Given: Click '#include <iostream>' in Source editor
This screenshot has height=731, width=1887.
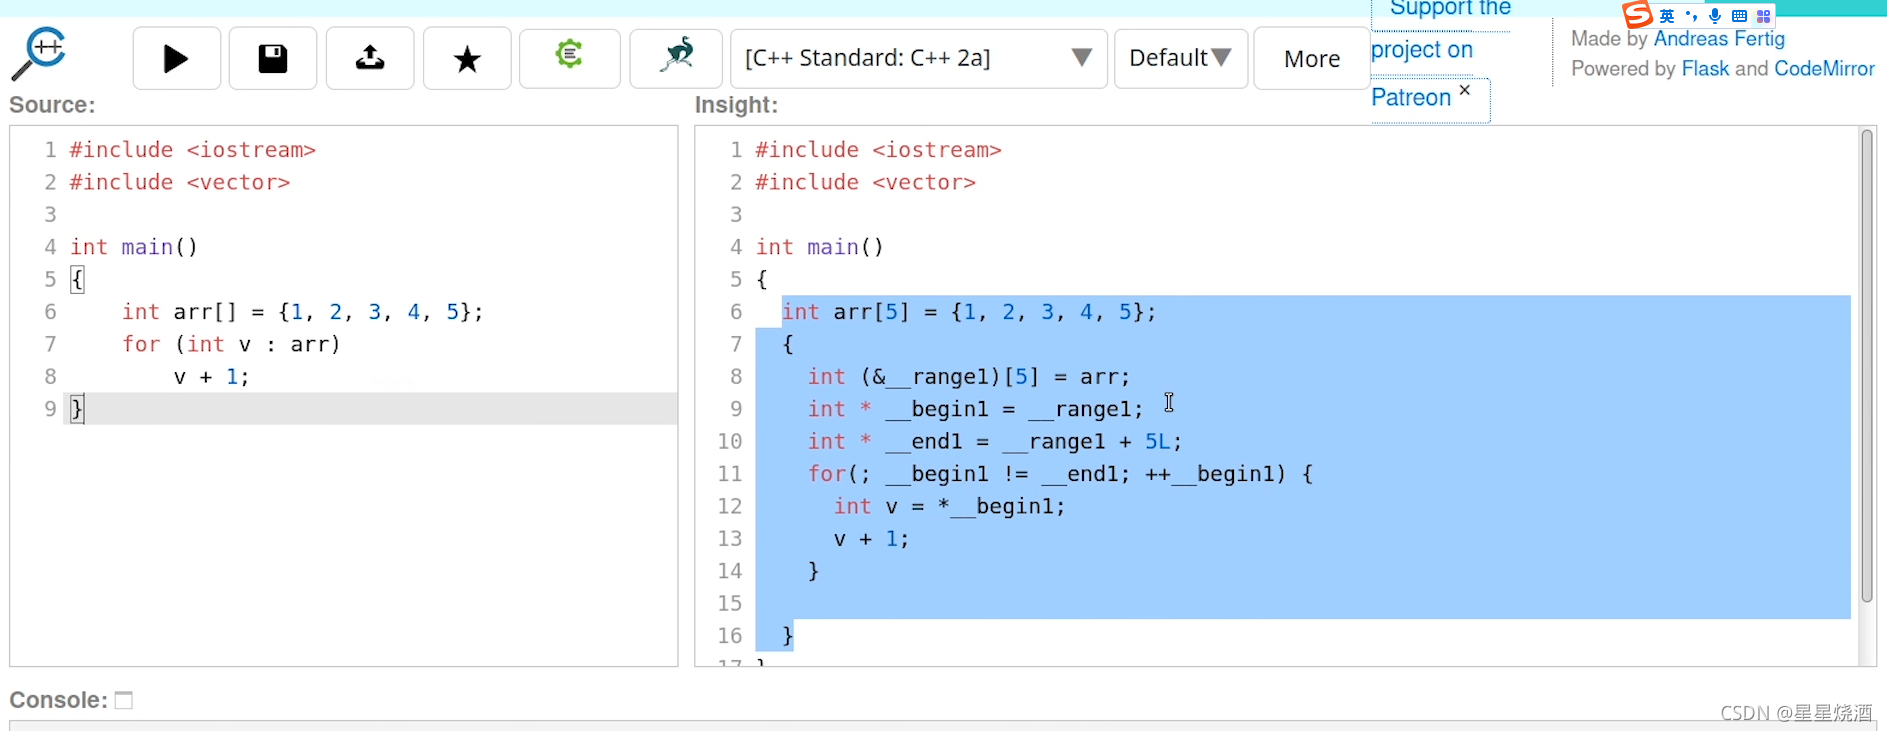Looking at the screenshot, I should [192, 150].
